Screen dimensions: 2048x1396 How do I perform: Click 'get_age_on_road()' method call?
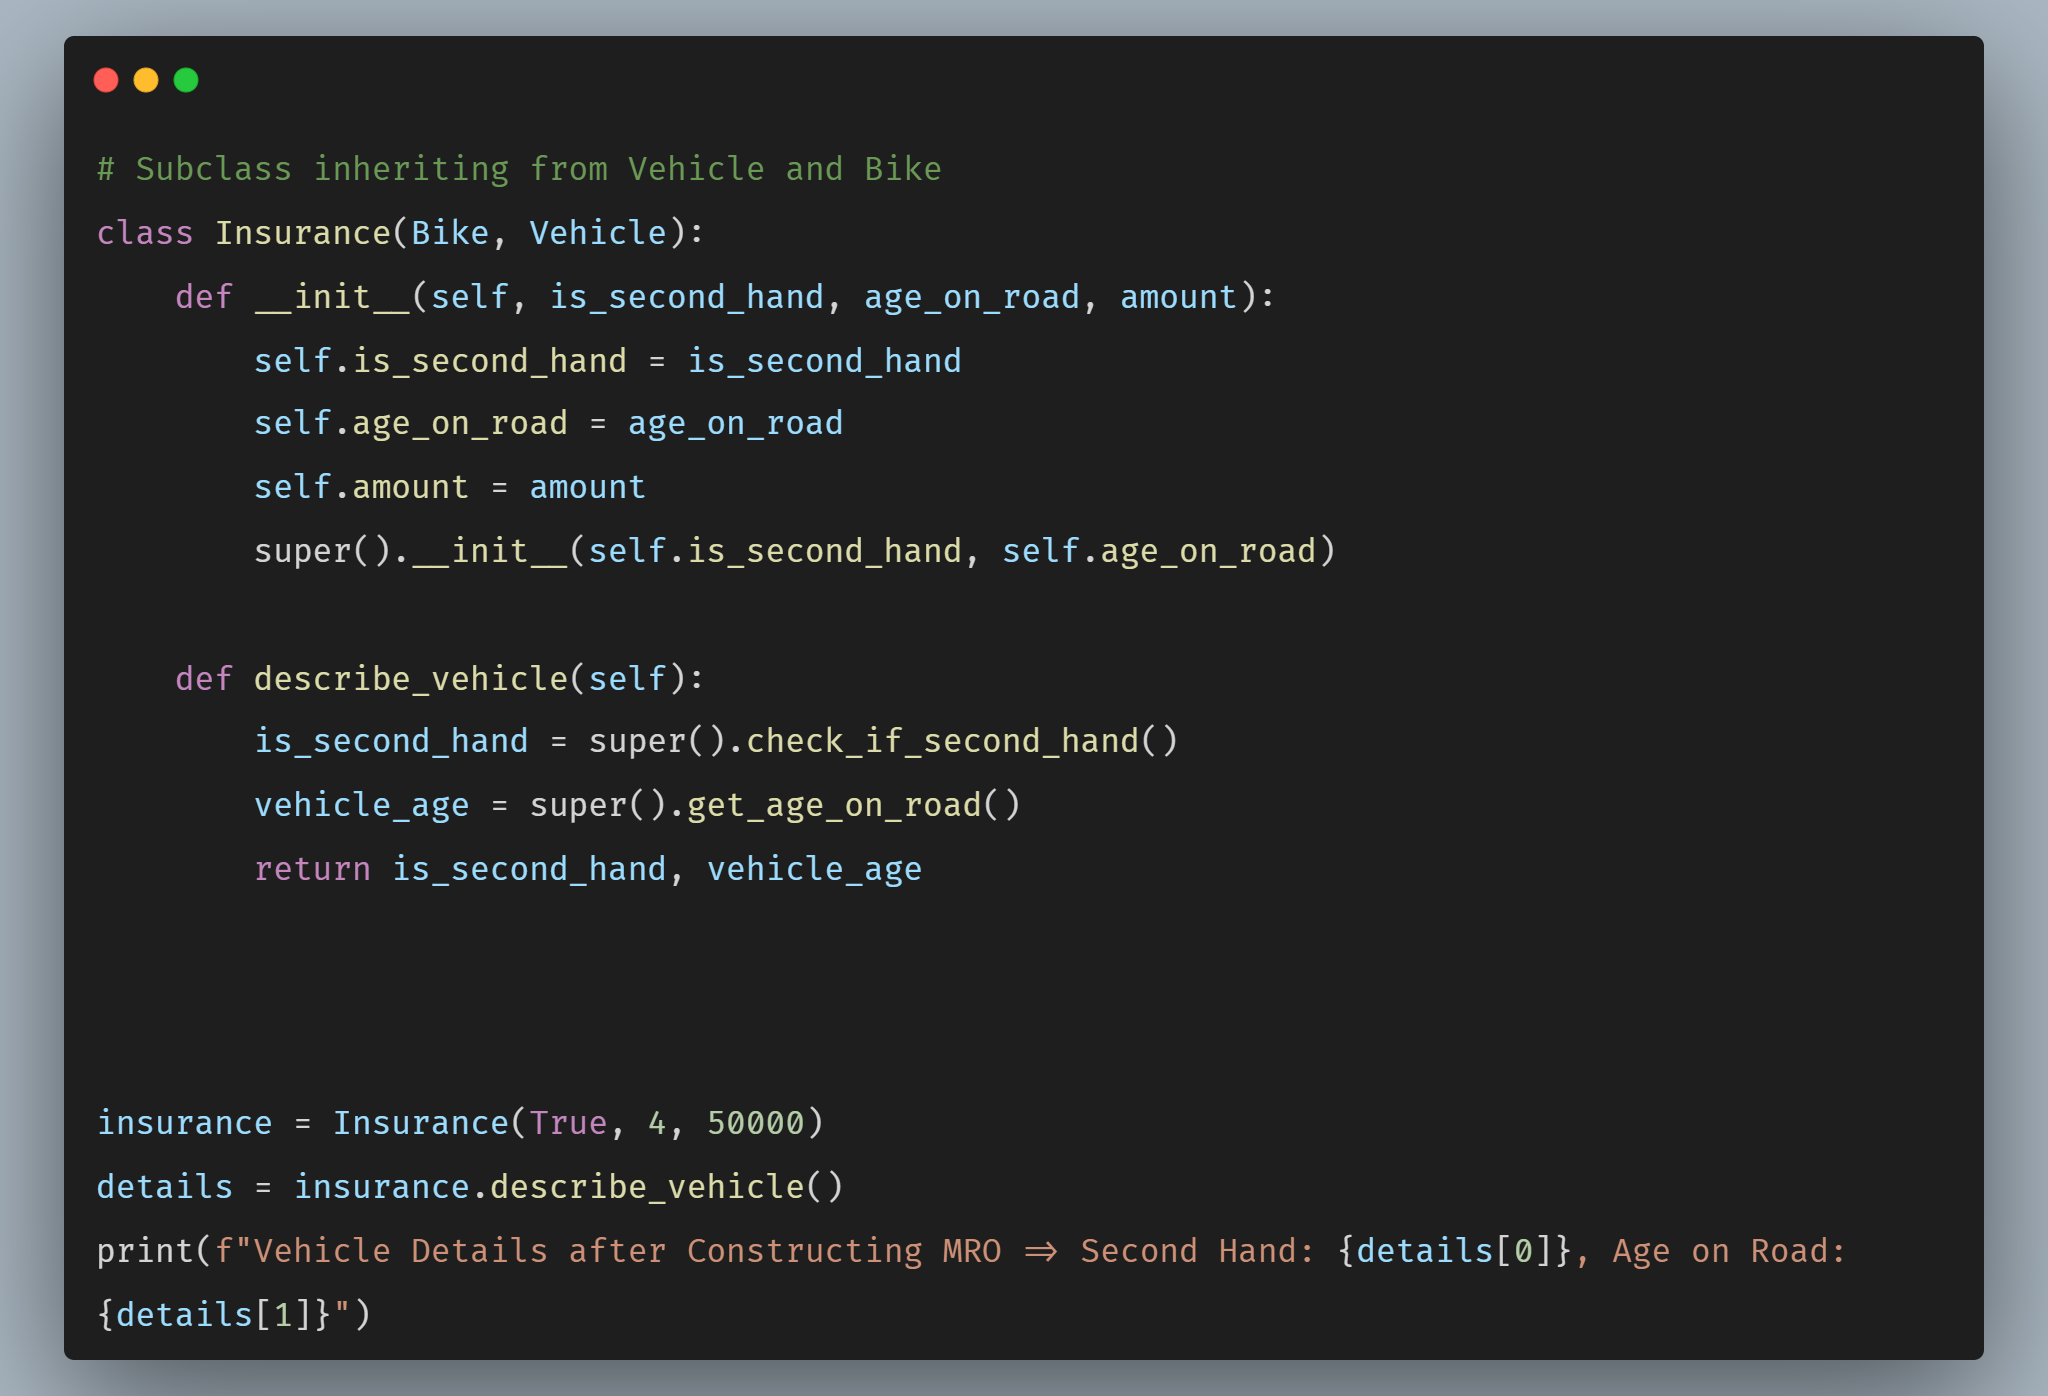click(852, 805)
